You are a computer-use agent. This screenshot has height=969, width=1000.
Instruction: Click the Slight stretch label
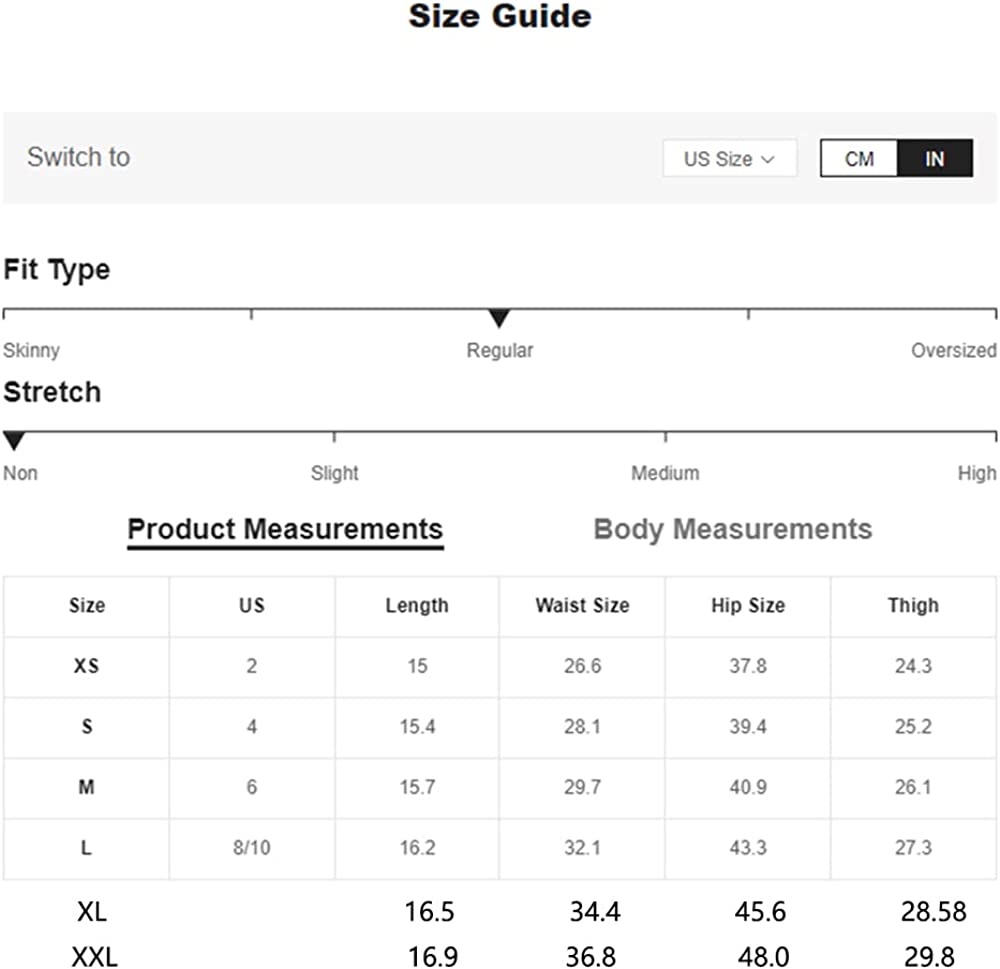coord(334,473)
